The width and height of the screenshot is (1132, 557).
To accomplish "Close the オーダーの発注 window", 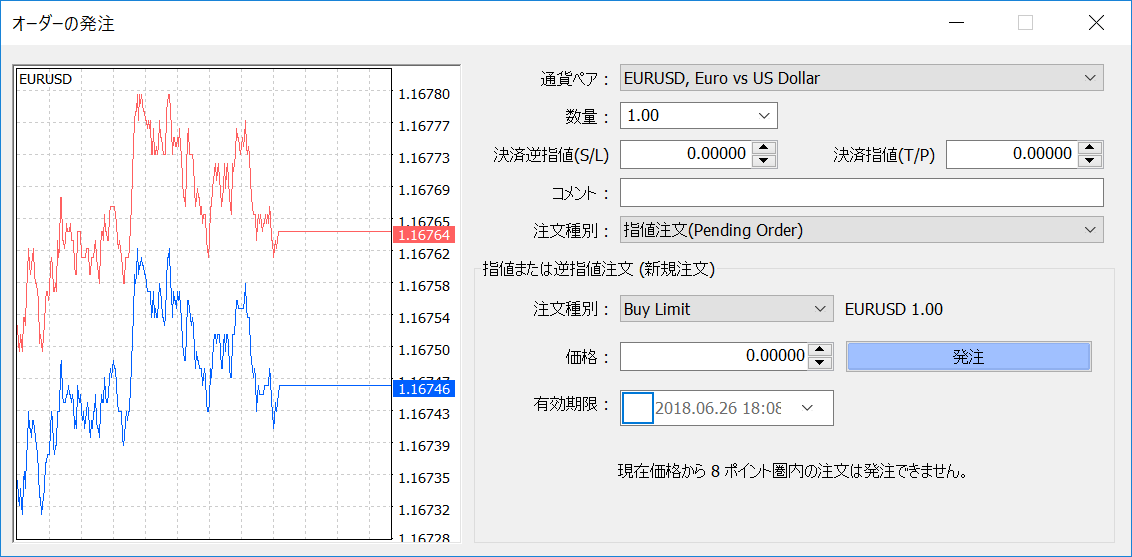I will pyautogui.click(x=1096, y=23).
